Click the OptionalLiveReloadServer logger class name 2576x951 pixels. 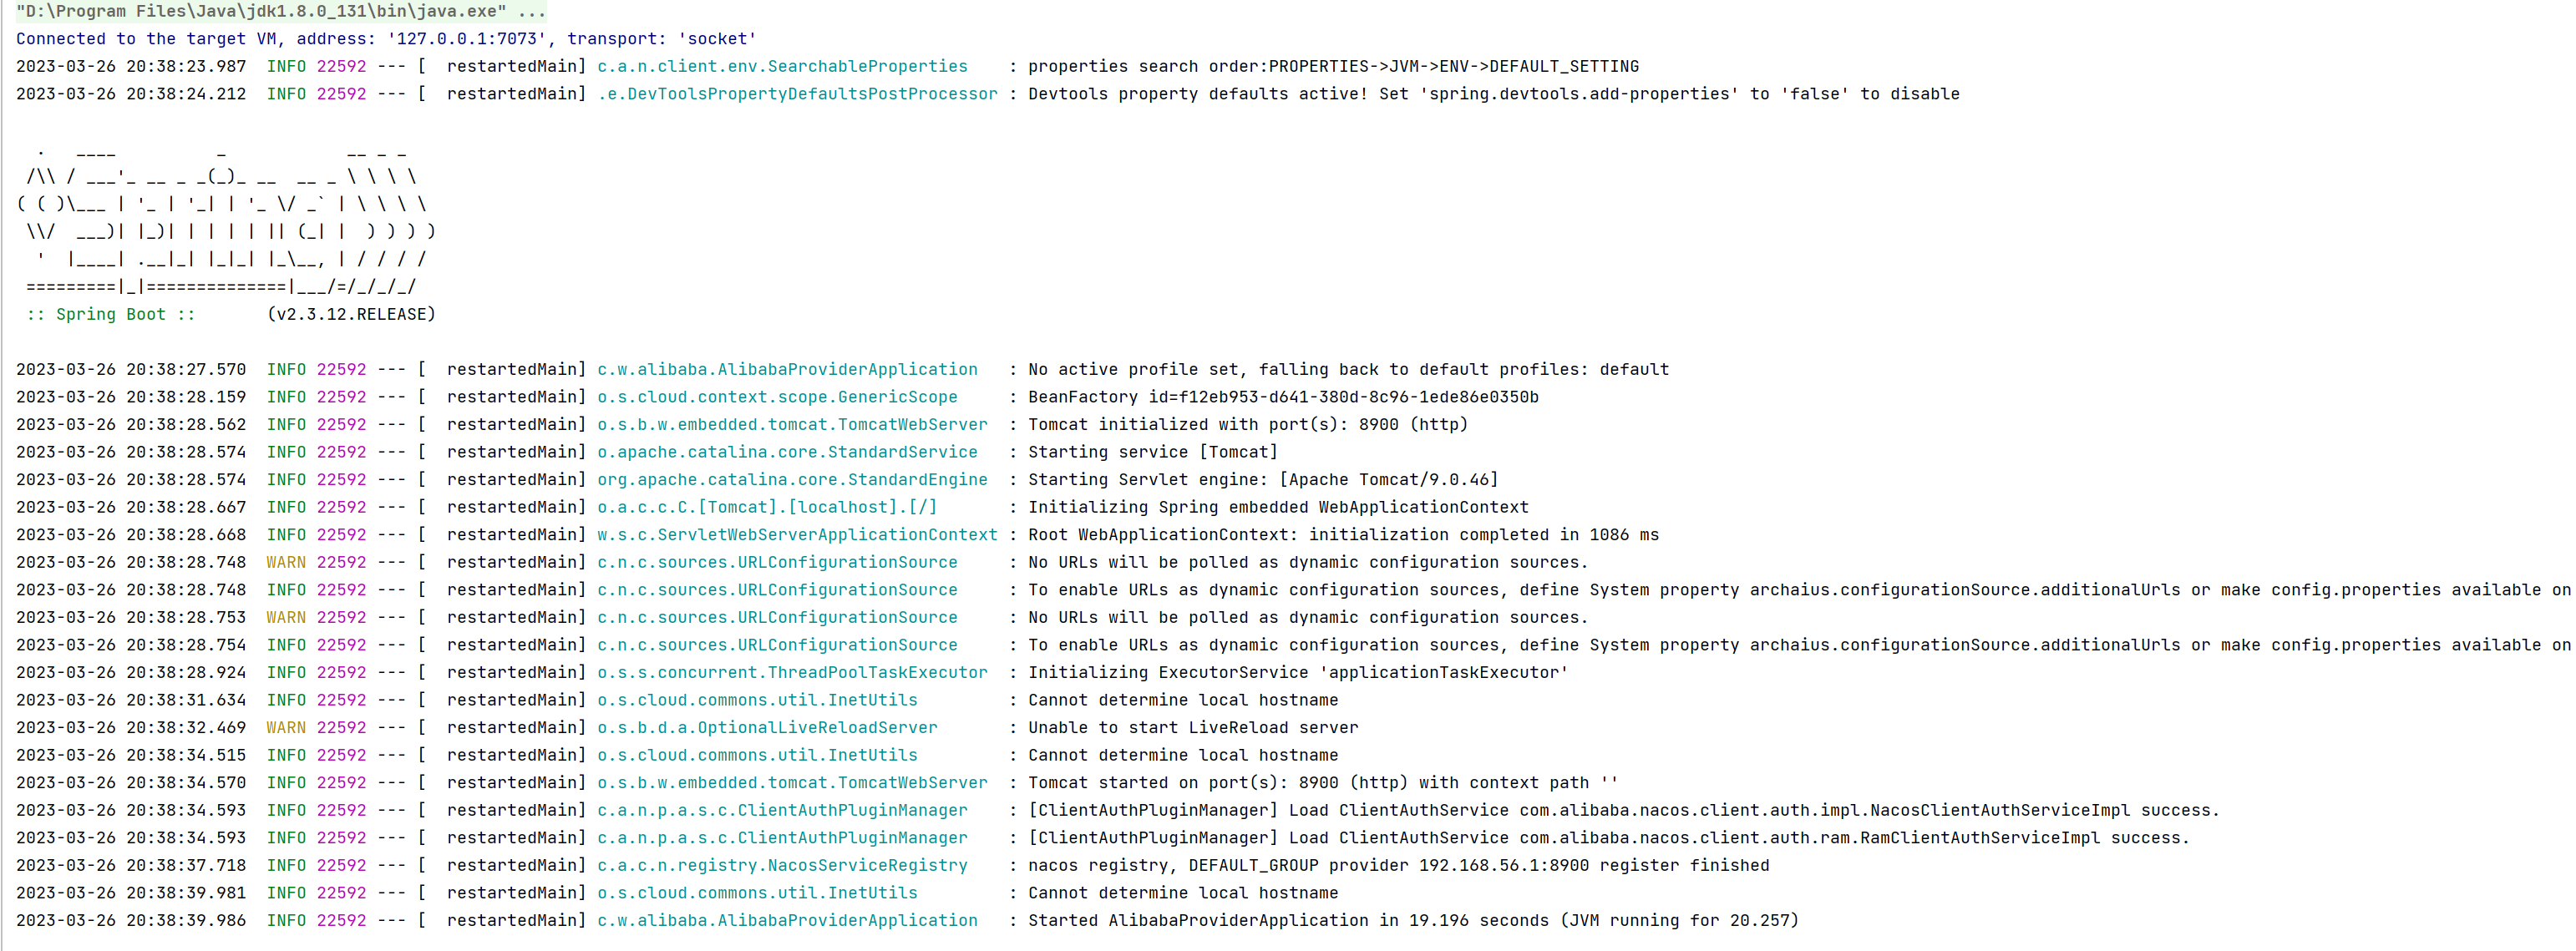(767, 728)
